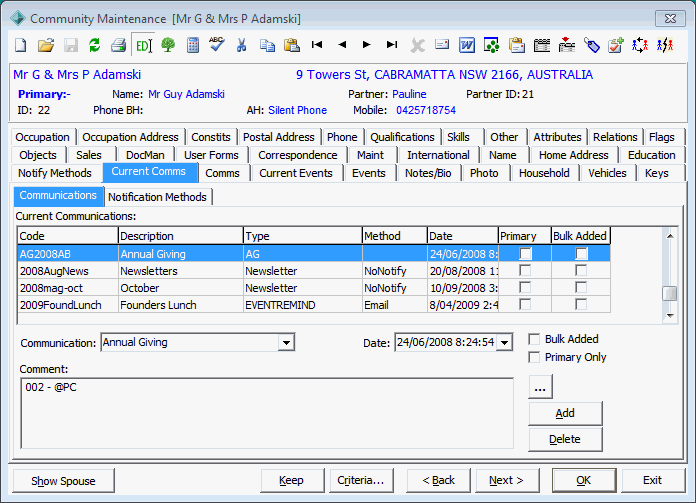Open file using folder icon
Image resolution: width=696 pixels, height=503 pixels.
pyautogui.click(x=45, y=45)
